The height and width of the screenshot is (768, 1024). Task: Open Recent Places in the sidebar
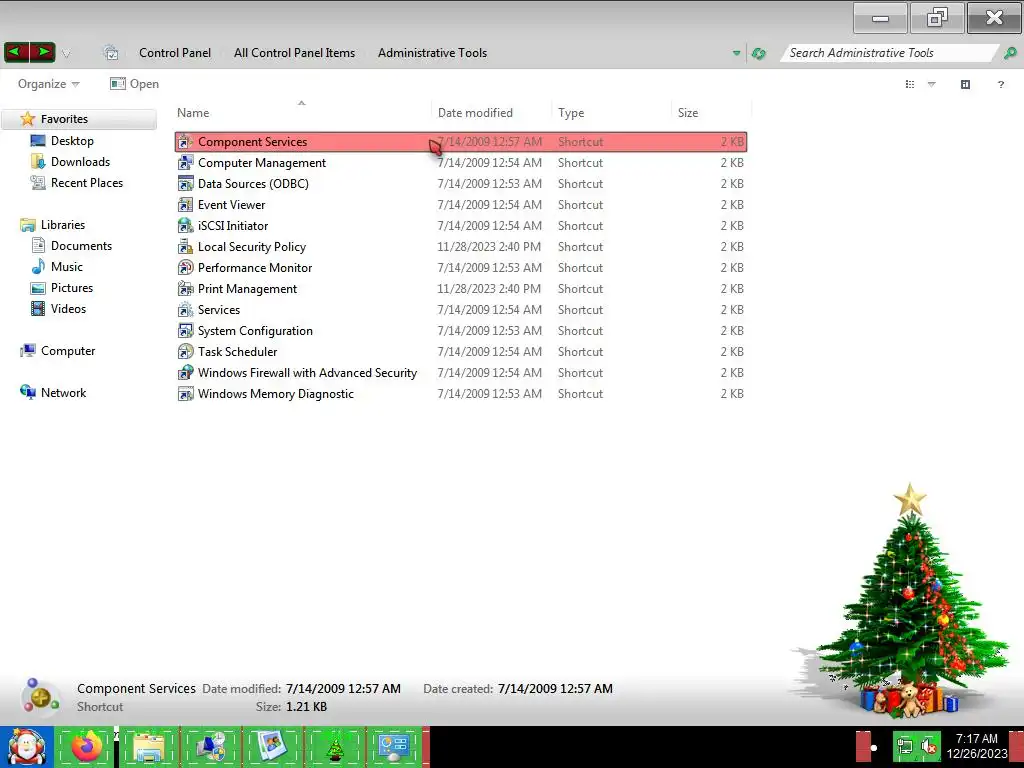87,183
